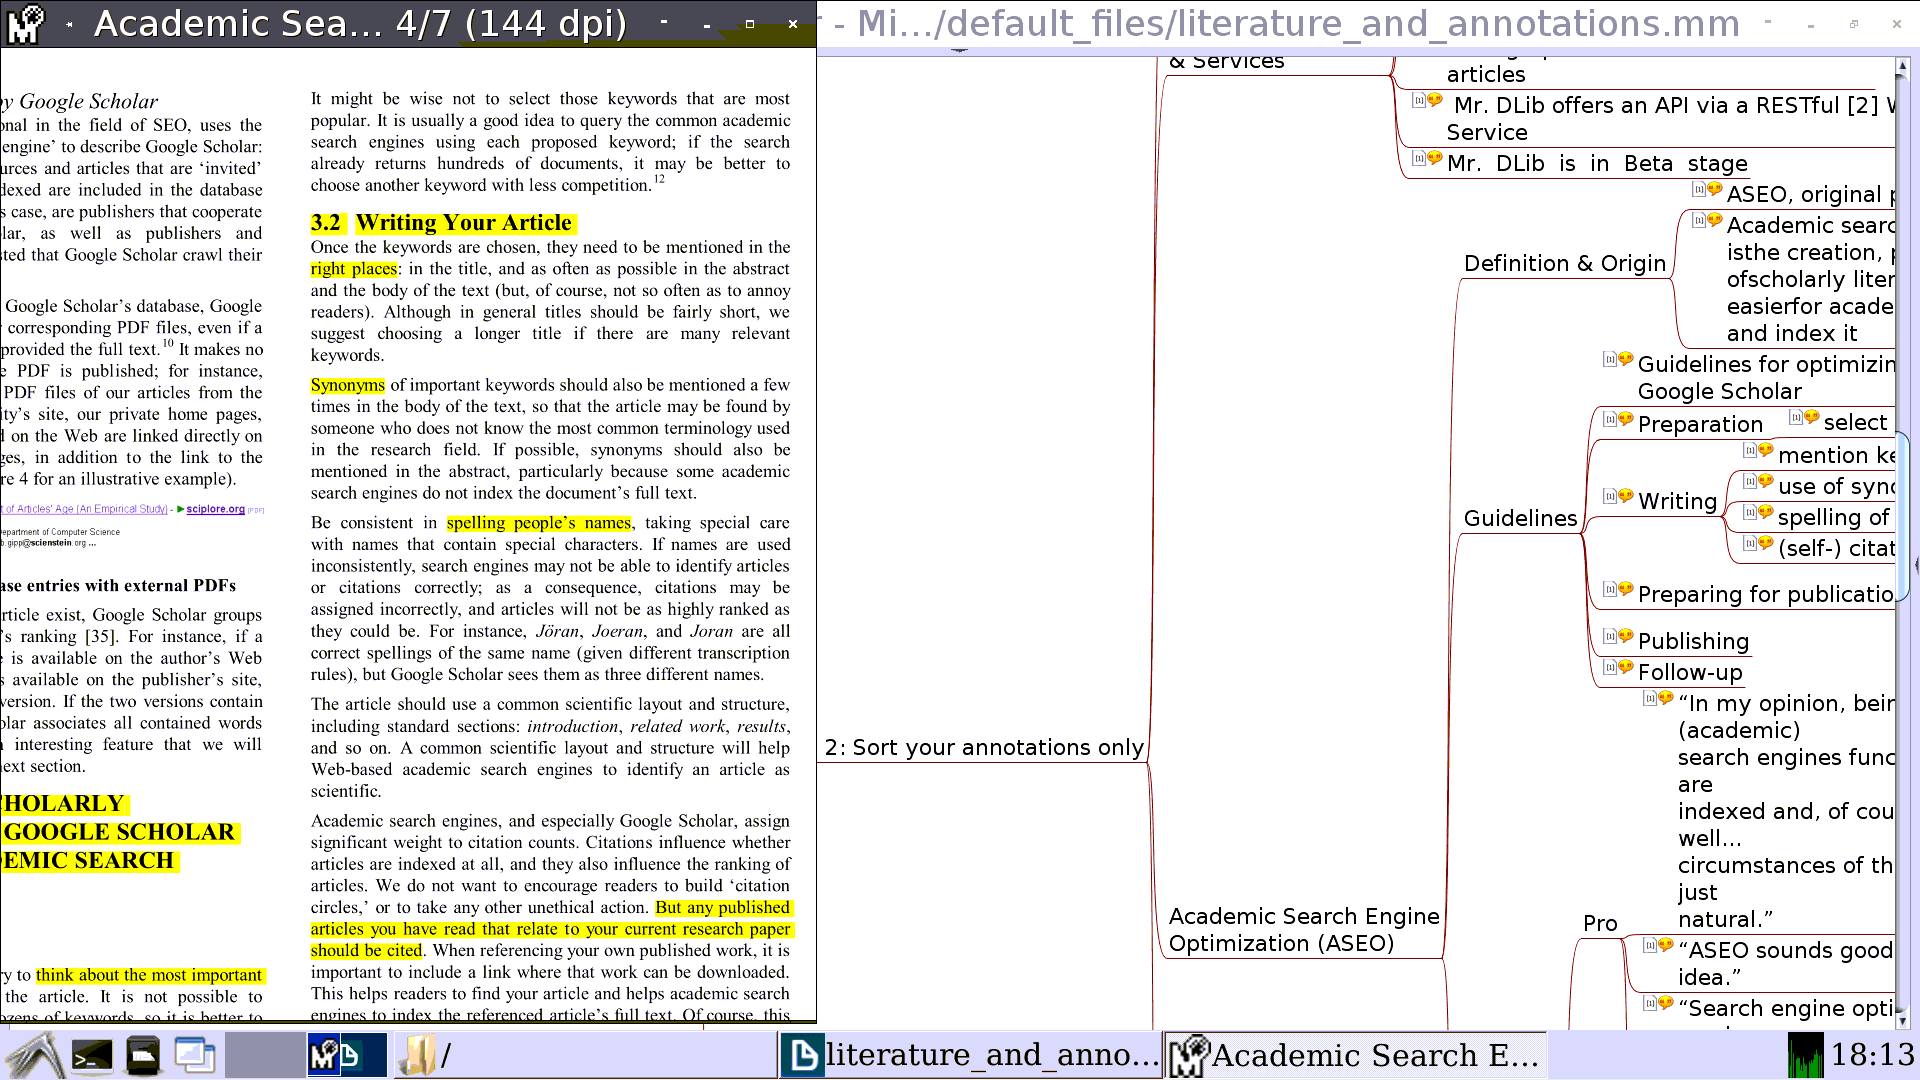
Task: Select the 'Publishing' node text
Action: point(1693,641)
